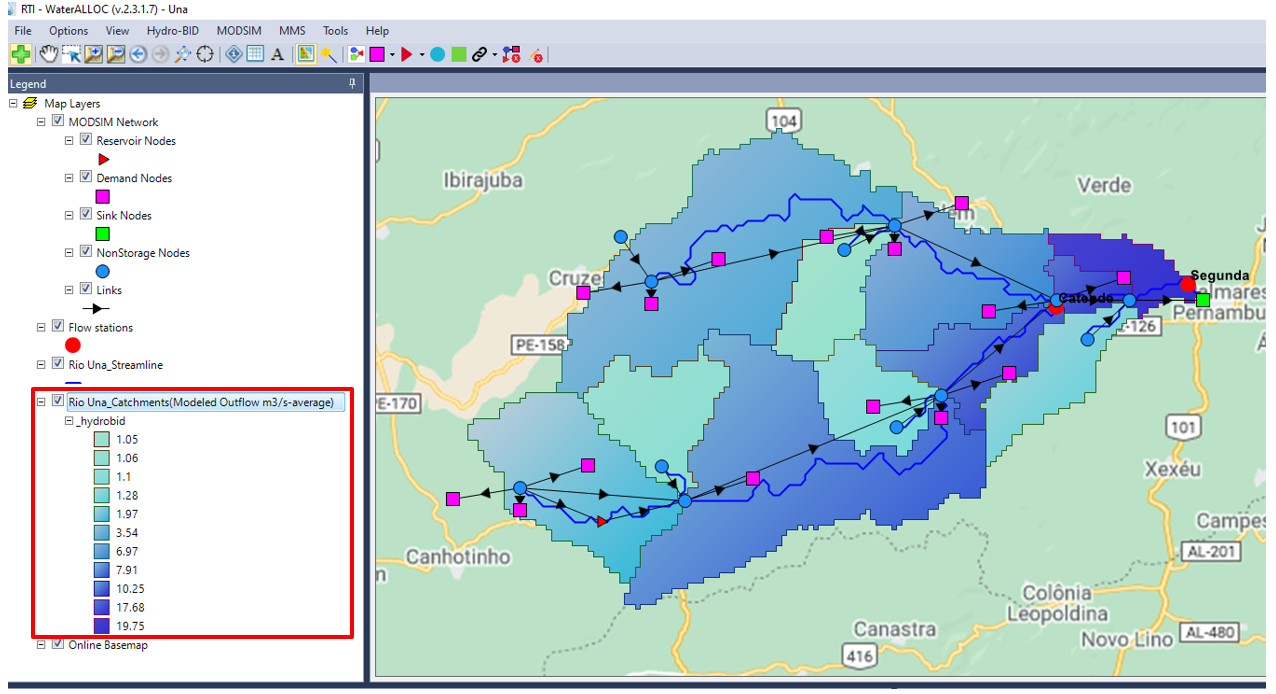This screenshot has height=694, width=1276.
Task: Select the Identify feature tool
Action: coord(233,54)
